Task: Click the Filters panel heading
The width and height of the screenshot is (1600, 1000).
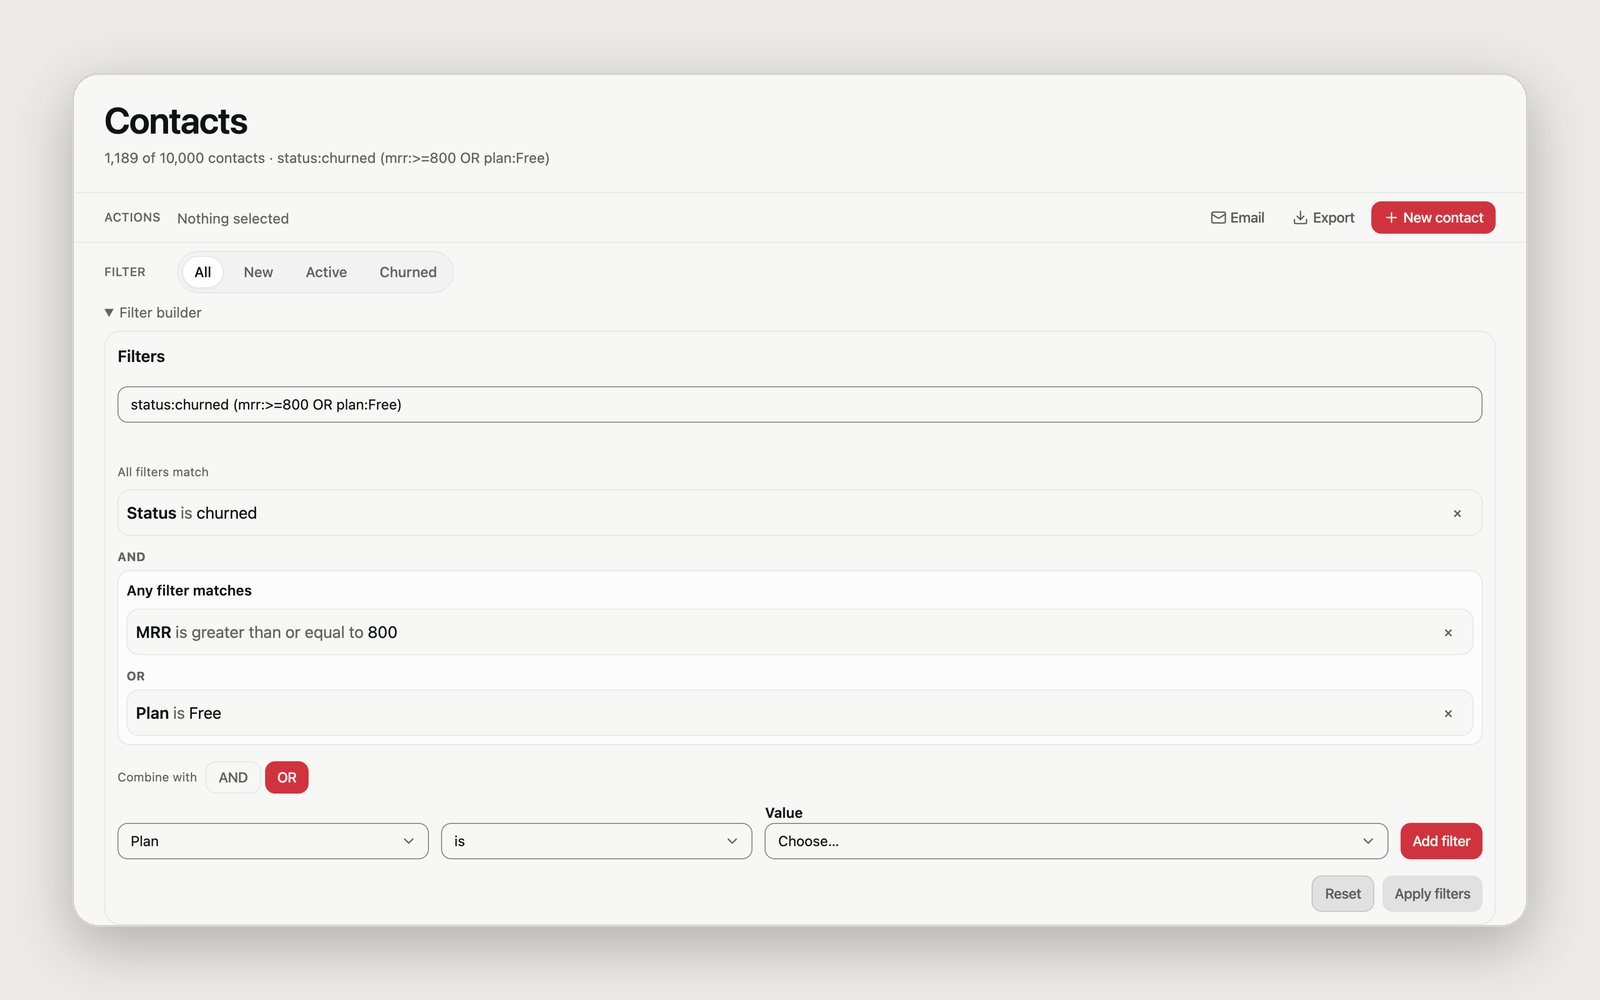Action: point(141,357)
